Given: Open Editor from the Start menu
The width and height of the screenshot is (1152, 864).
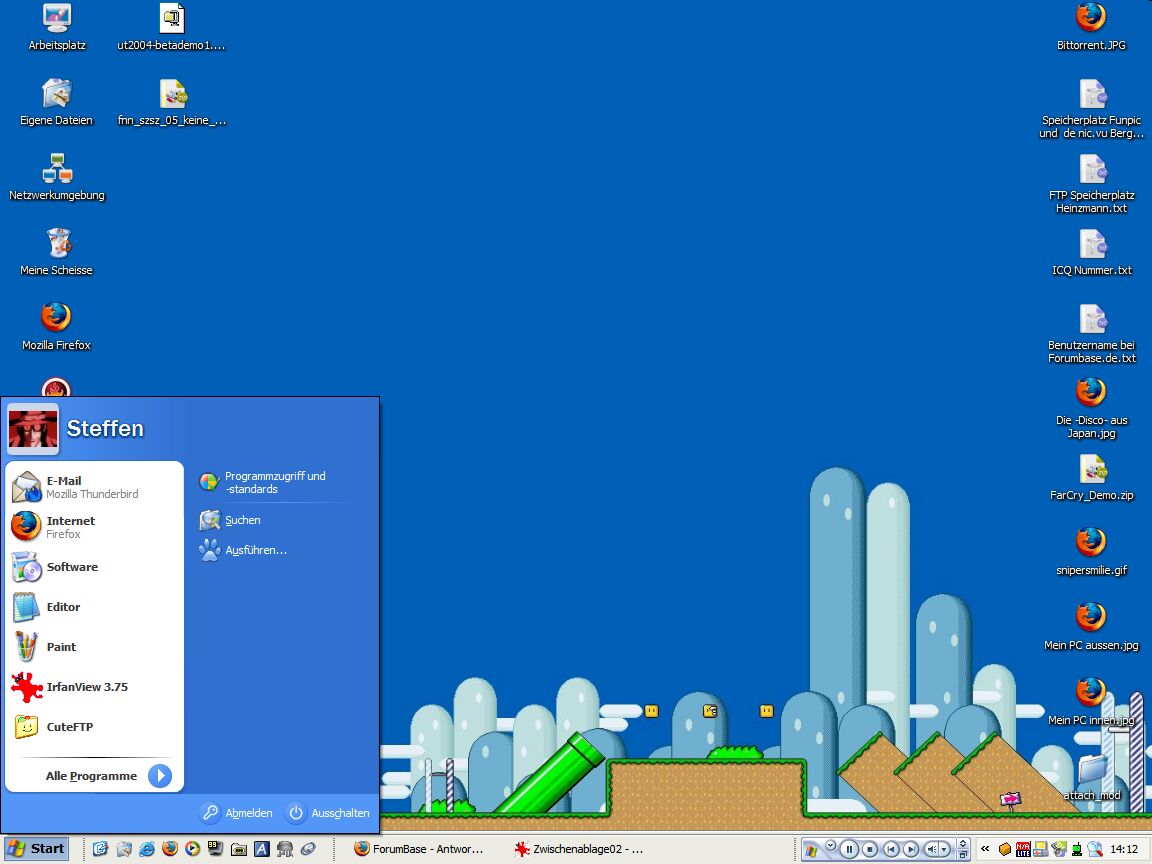Looking at the screenshot, I should [94, 607].
